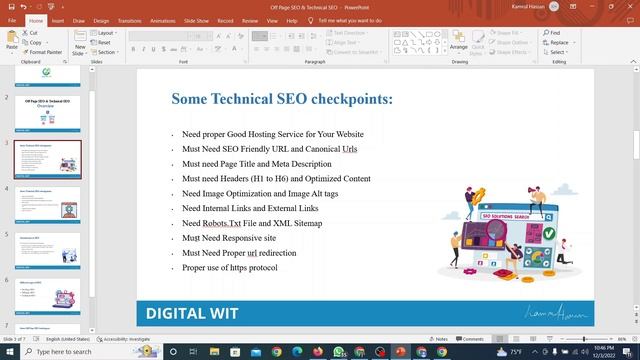Click Accessibility: Investigate in status bar
The width and height of the screenshot is (640, 360).
123,339
